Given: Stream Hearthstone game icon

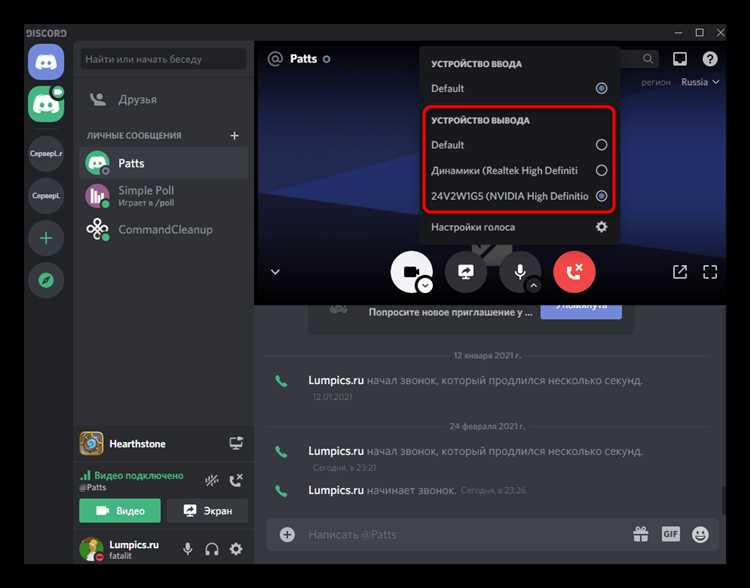Looking at the screenshot, I should 236,443.
